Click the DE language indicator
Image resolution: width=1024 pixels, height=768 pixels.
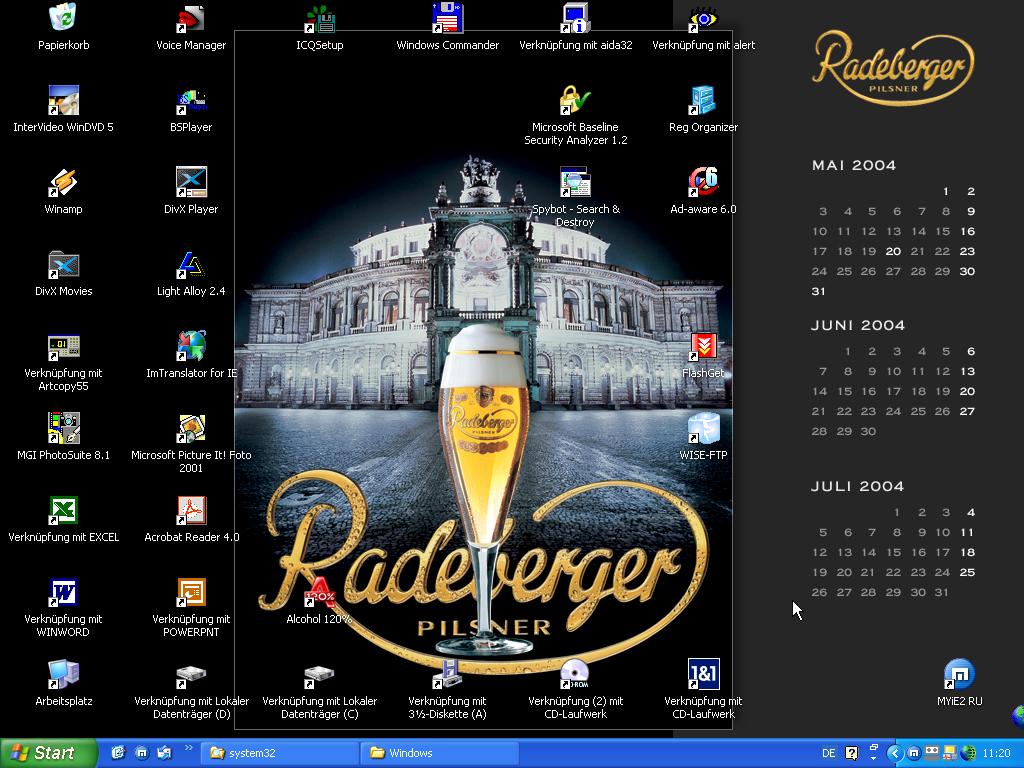pos(828,753)
